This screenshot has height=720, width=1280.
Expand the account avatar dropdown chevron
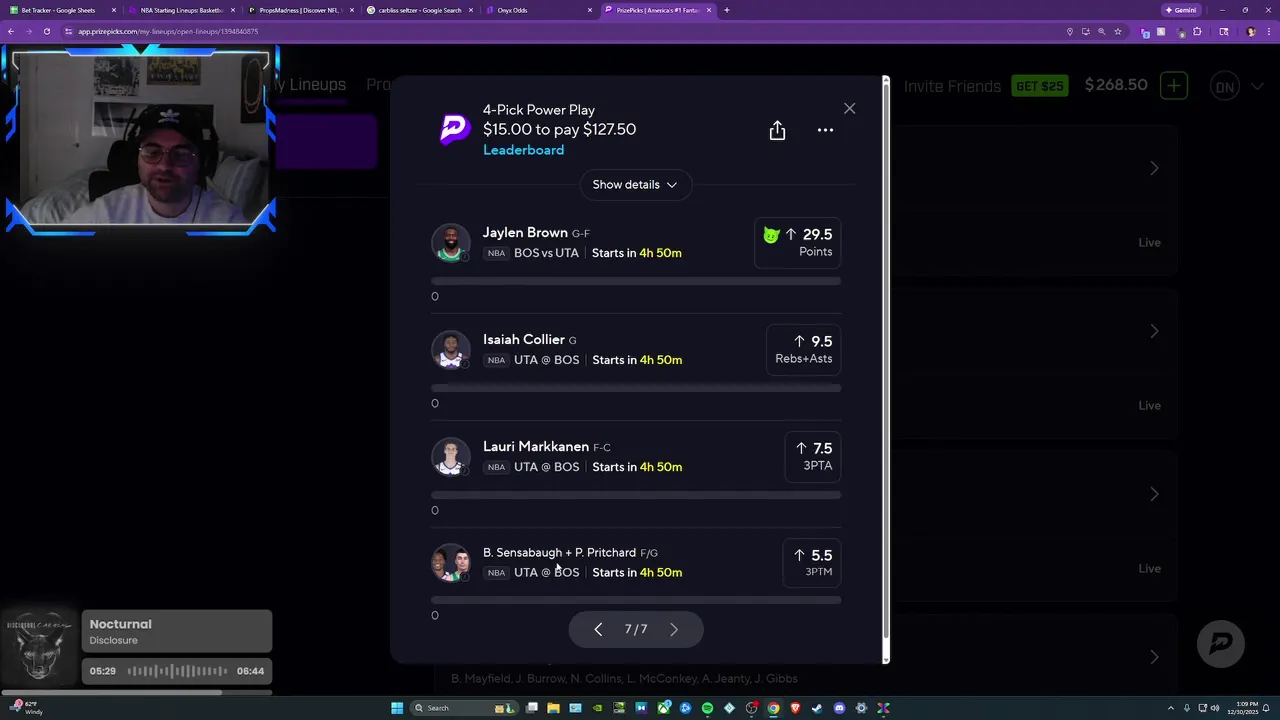[x=1257, y=86]
